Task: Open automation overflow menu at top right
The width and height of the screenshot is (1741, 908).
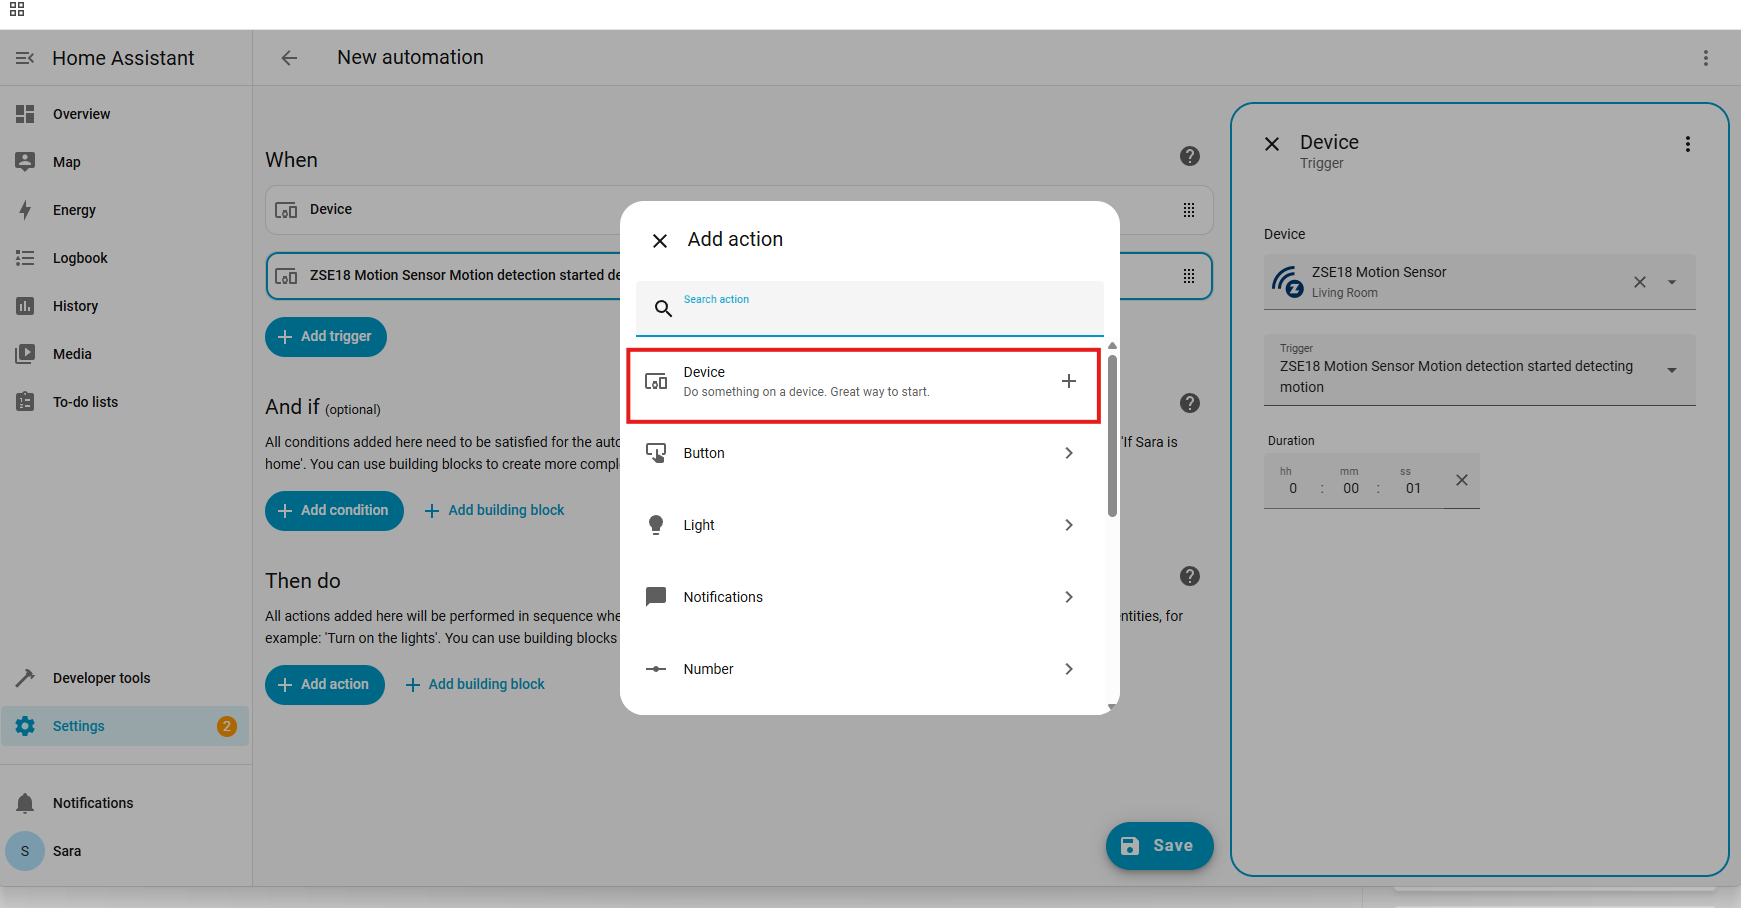Action: tap(1706, 58)
